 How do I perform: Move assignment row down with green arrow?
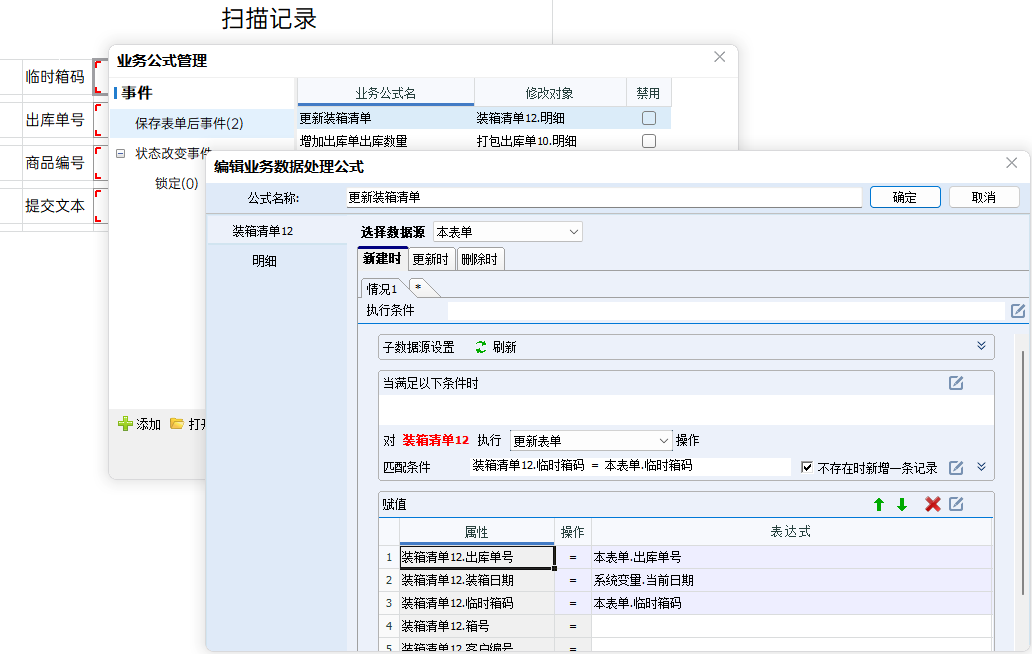[902, 505]
